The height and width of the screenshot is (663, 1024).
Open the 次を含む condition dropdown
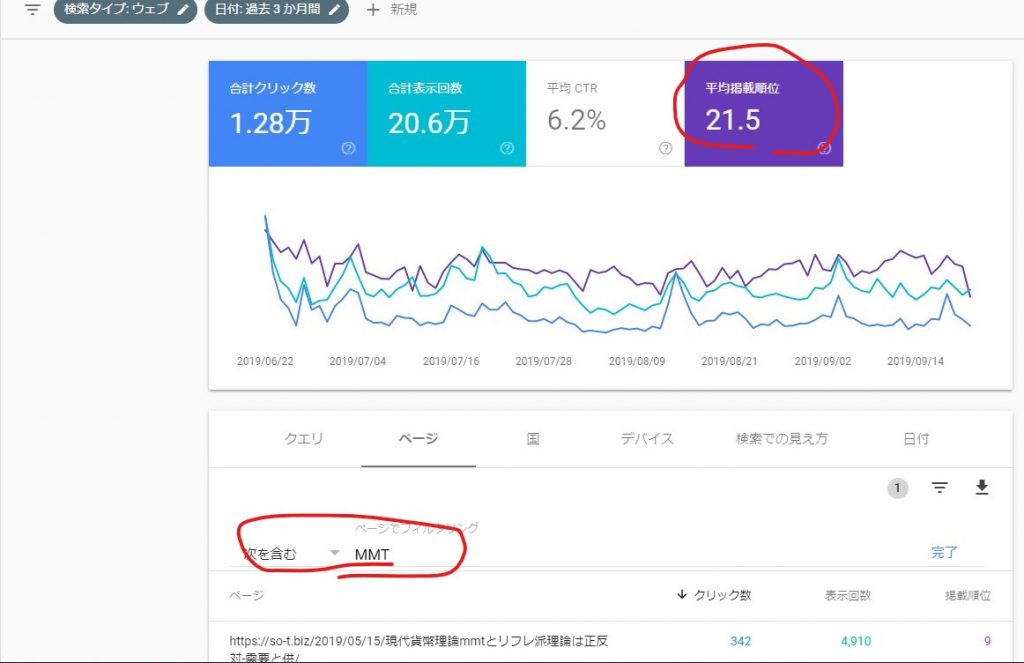(291, 554)
